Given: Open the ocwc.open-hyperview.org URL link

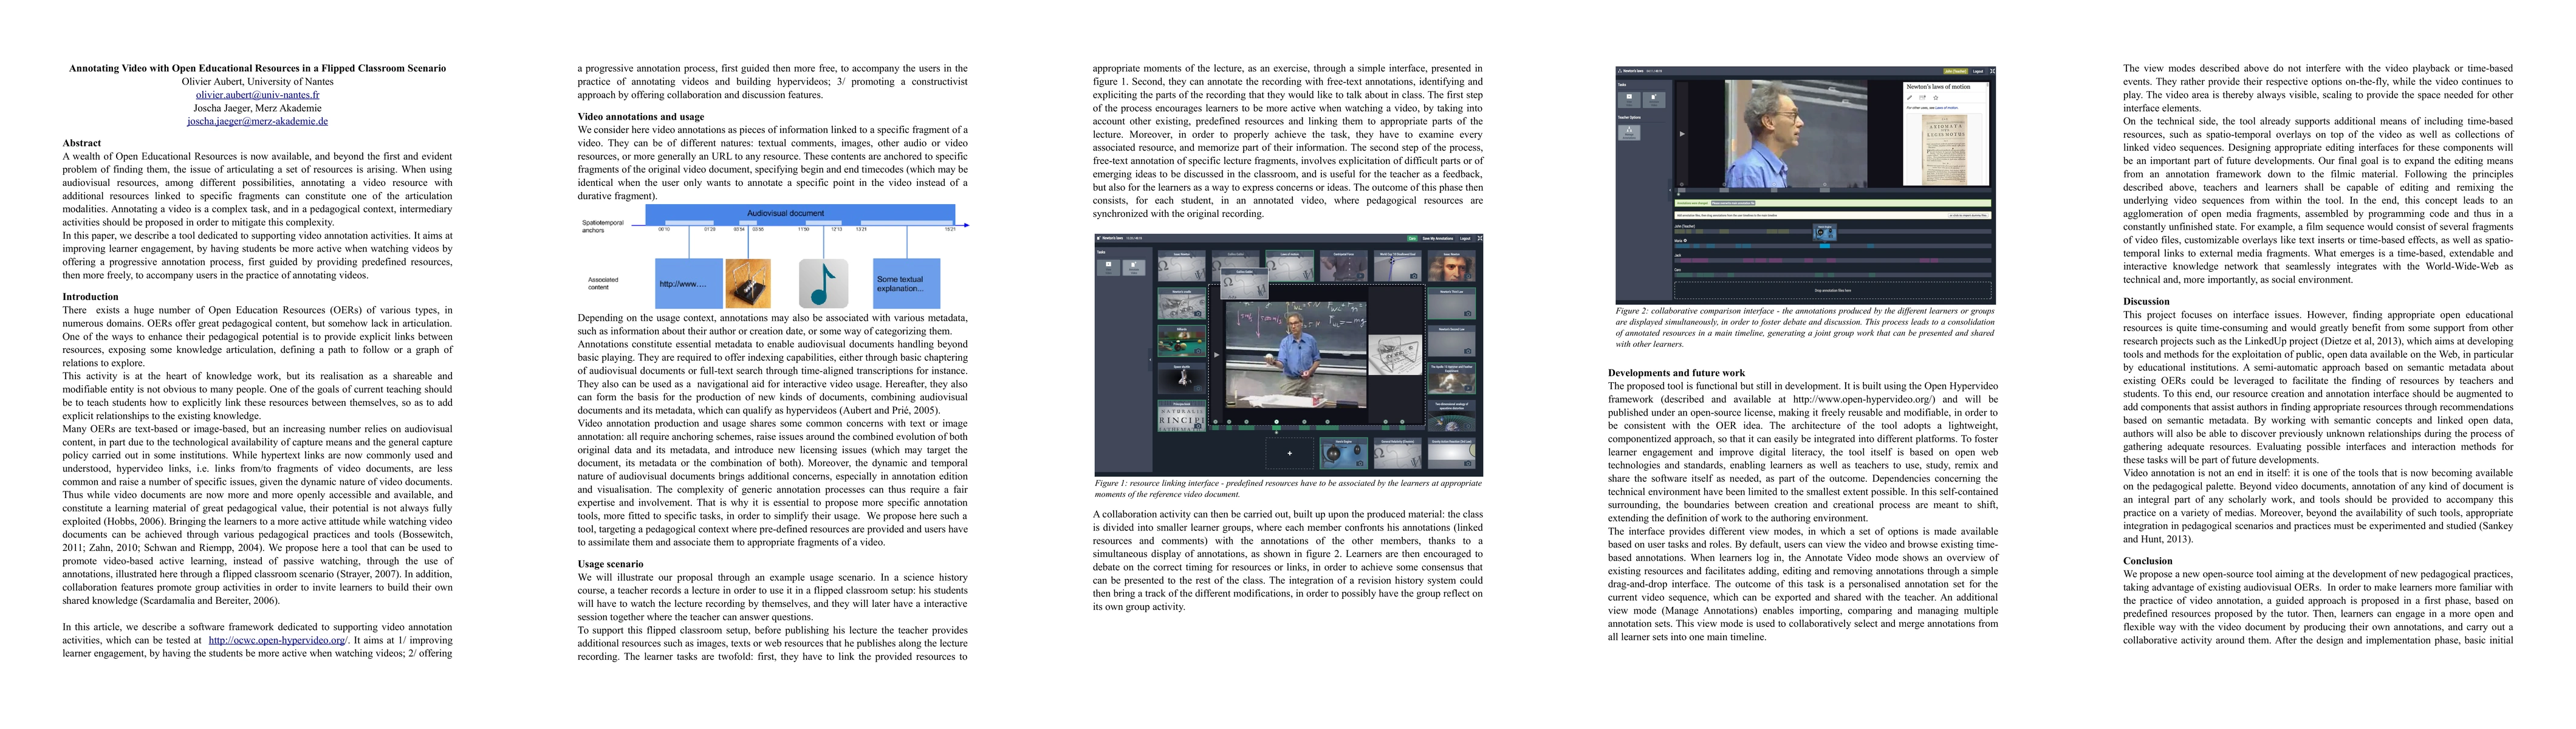Looking at the screenshot, I should click(277, 640).
